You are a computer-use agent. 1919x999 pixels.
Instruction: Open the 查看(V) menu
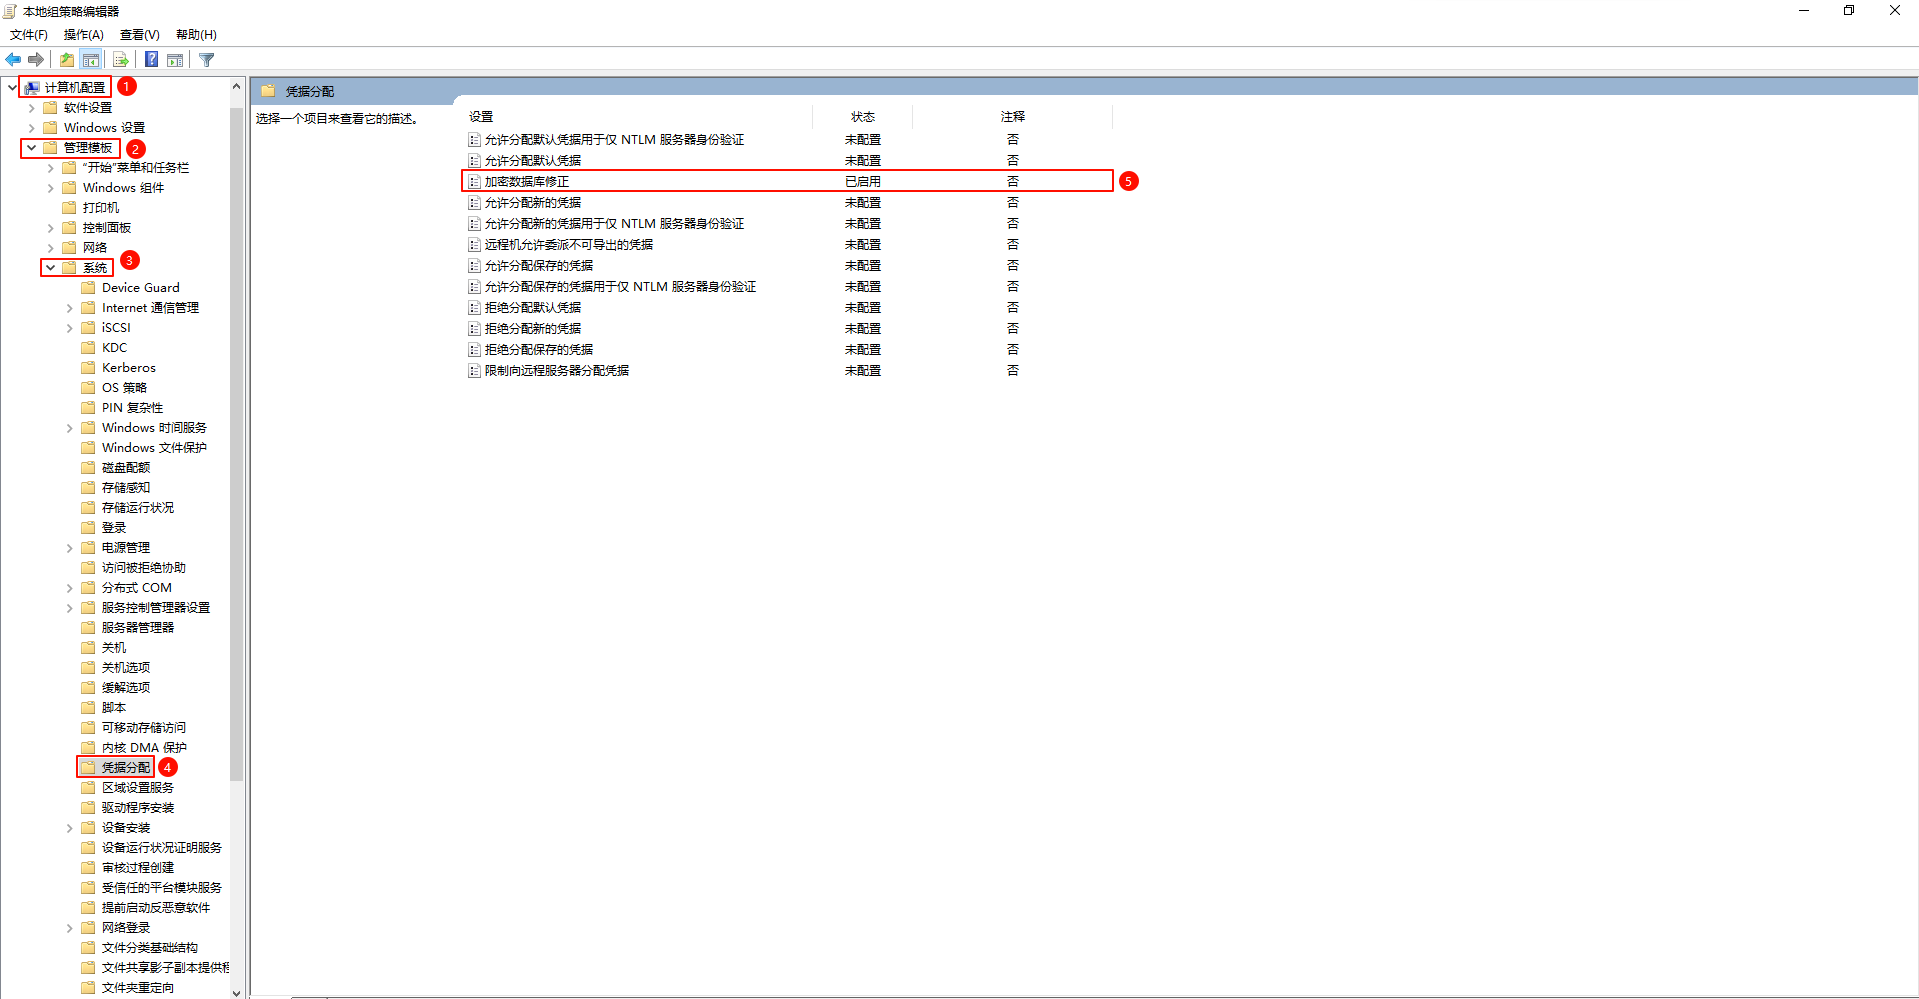click(x=139, y=35)
